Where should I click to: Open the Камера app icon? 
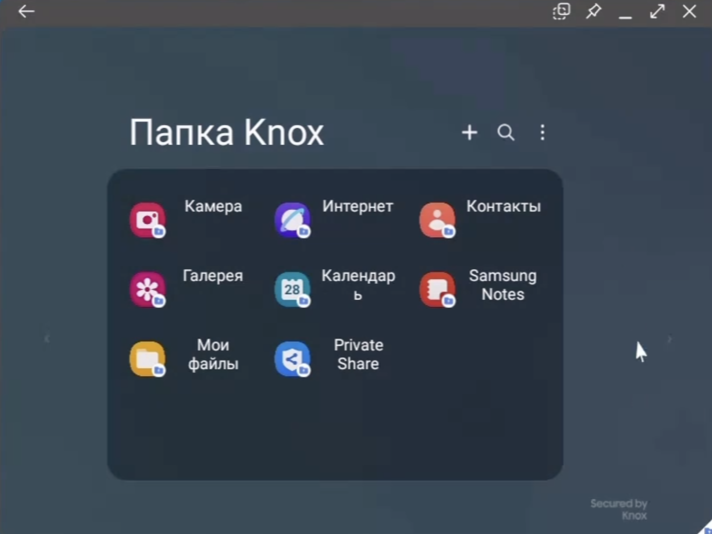[x=147, y=220]
